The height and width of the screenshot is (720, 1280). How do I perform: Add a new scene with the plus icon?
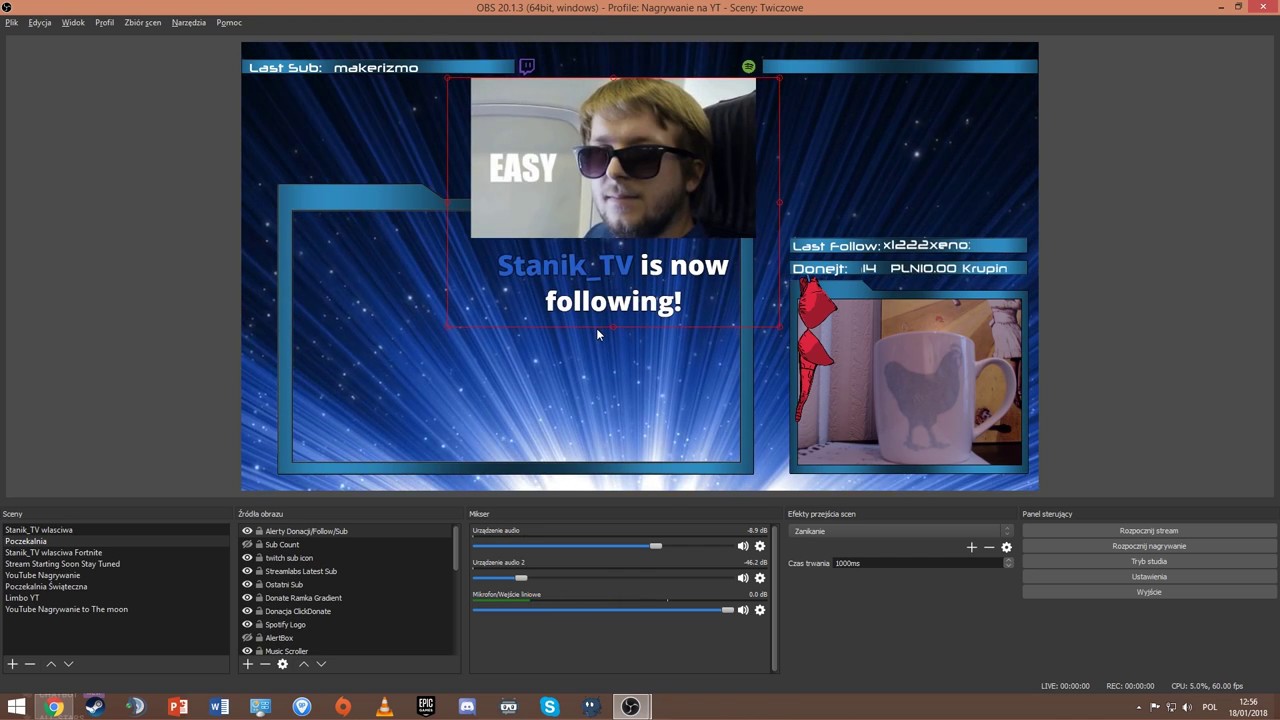[12, 664]
